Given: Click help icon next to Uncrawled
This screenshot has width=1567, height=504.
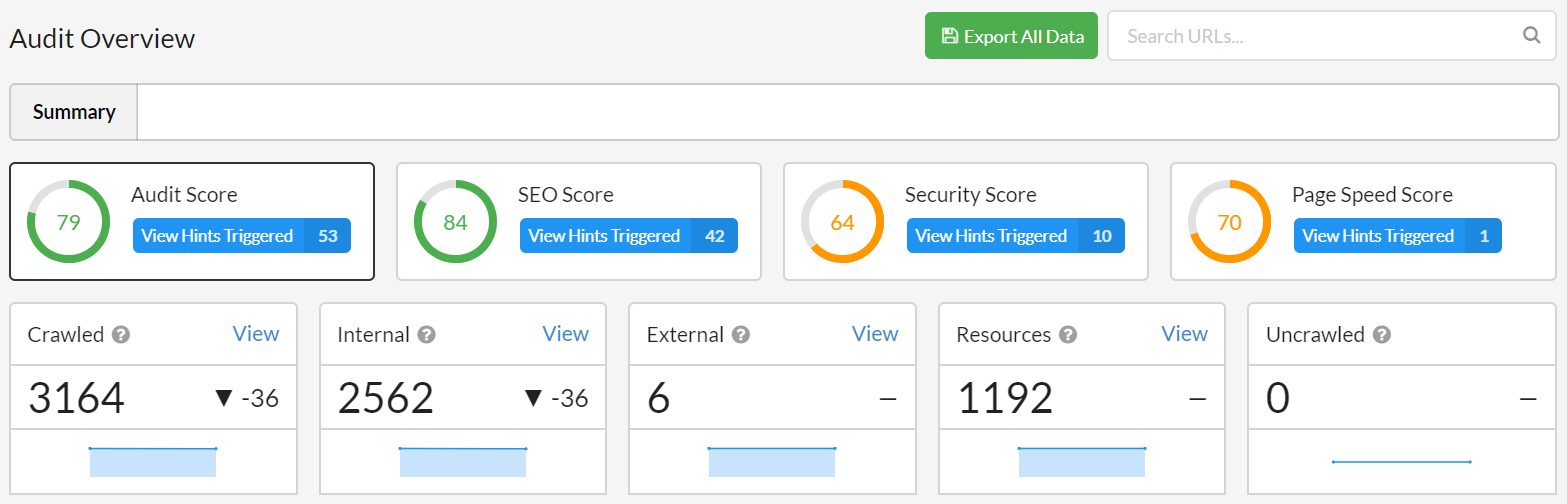Looking at the screenshot, I should pyautogui.click(x=1382, y=335).
